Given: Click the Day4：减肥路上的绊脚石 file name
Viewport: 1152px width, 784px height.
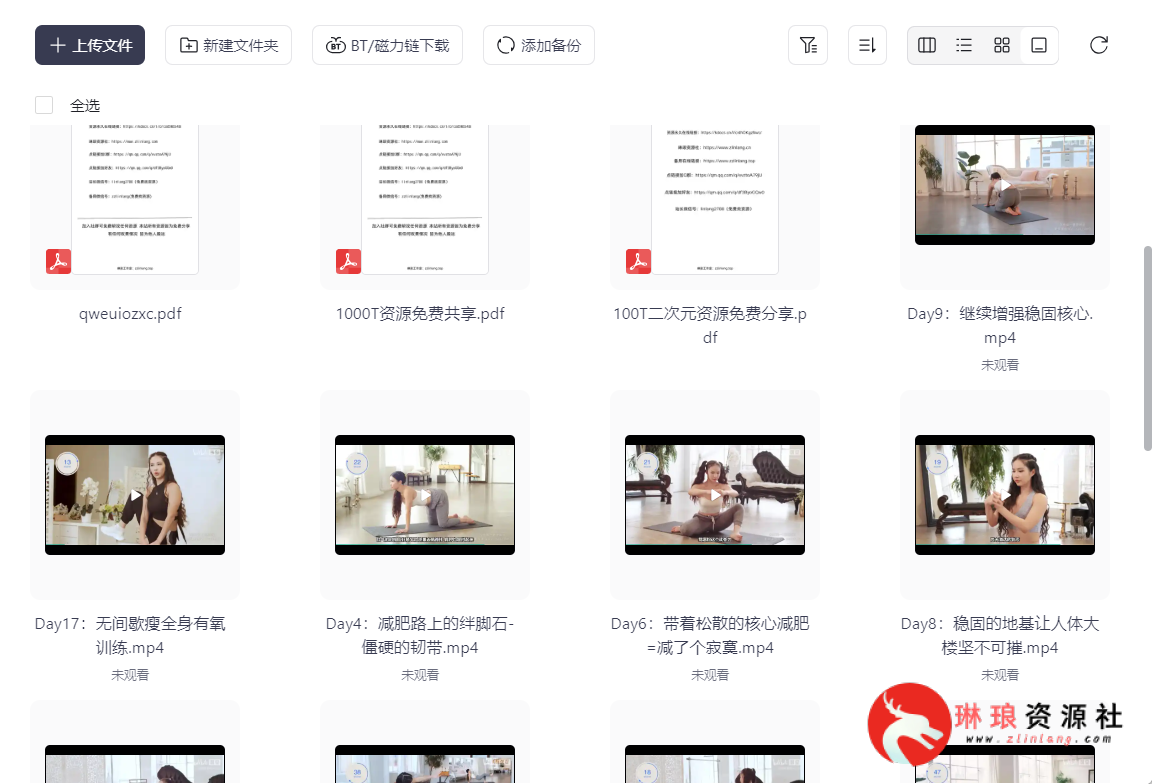Looking at the screenshot, I should [x=420, y=636].
